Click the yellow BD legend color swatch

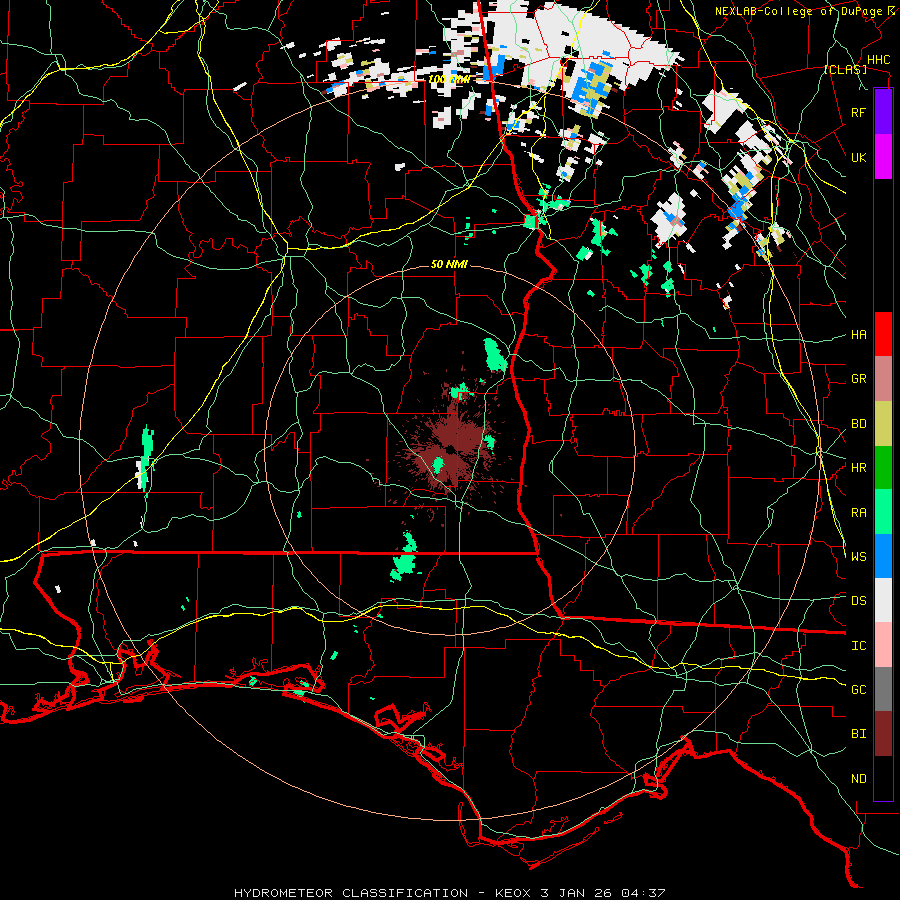click(883, 423)
